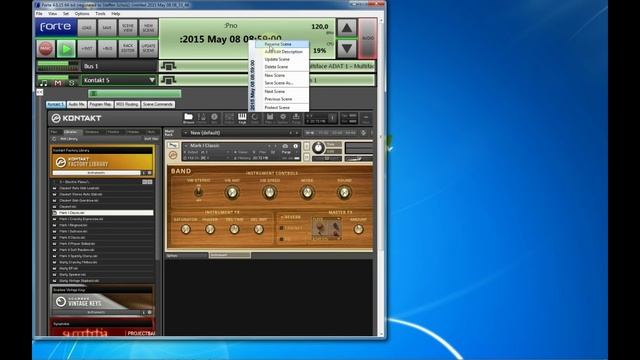640x360 pixels.
Task: Toggle the Kontakt Keyb keyboard icon
Action: coord(242,118)
